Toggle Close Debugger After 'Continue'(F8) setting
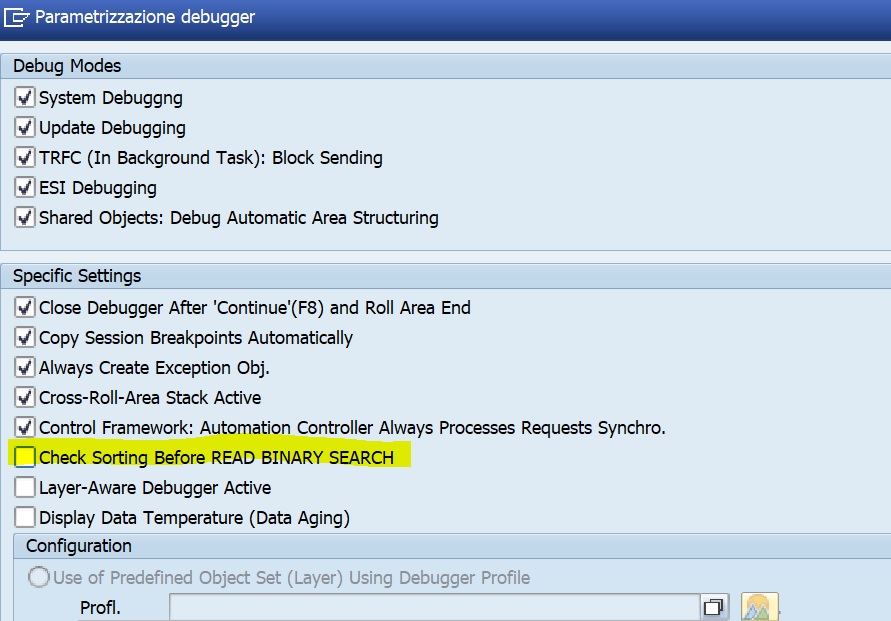The height and width of the screenshot is (621, 891). click(23, 307)
